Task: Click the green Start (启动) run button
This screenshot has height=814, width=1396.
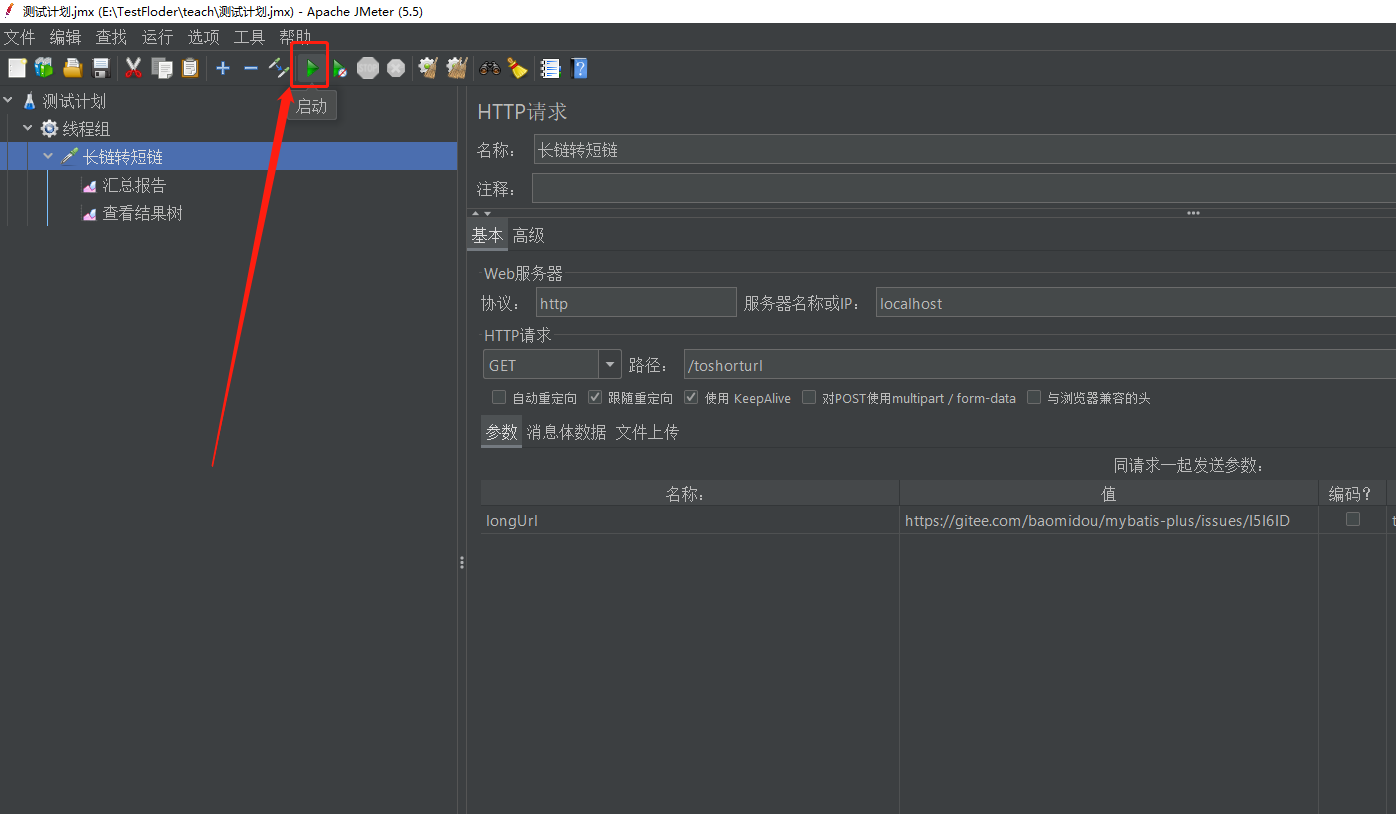Action: pyautogui.click(x=312, y=68)
